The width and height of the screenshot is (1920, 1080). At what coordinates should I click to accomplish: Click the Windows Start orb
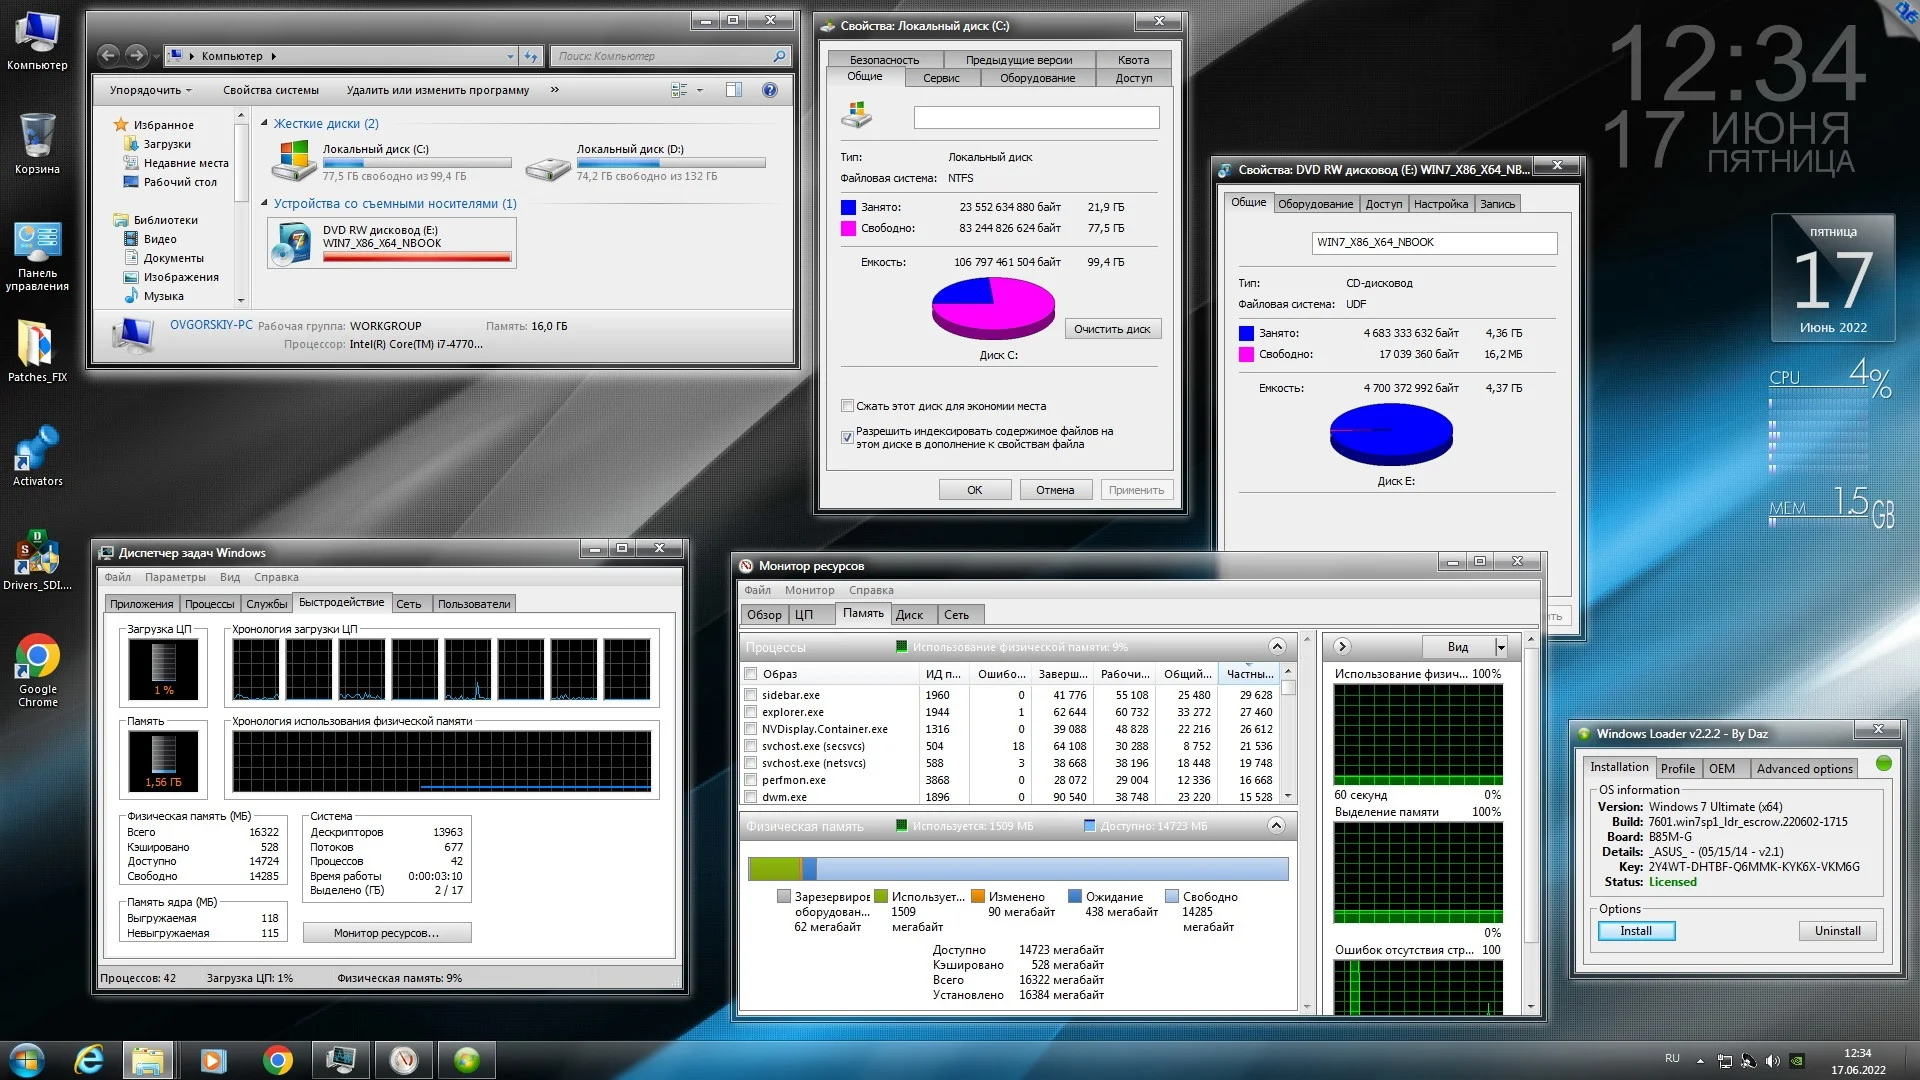click(x=27, y=1060)
